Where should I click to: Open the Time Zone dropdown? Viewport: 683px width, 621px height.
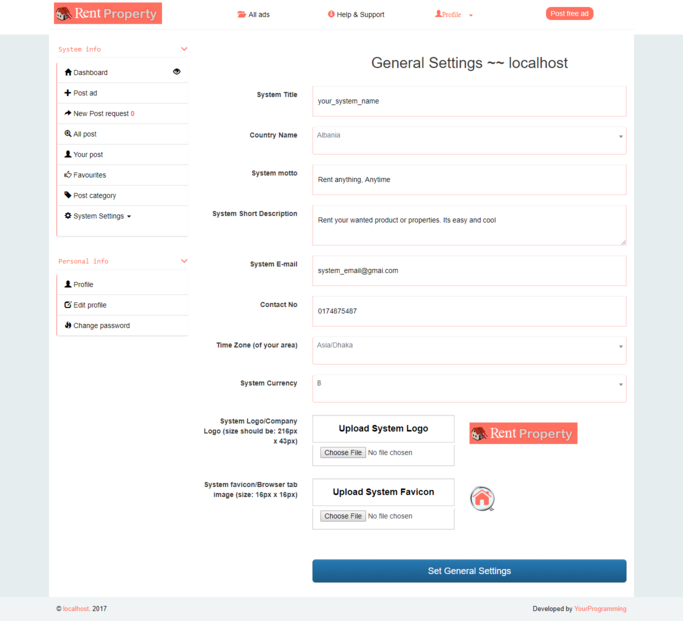click(469, 347)
